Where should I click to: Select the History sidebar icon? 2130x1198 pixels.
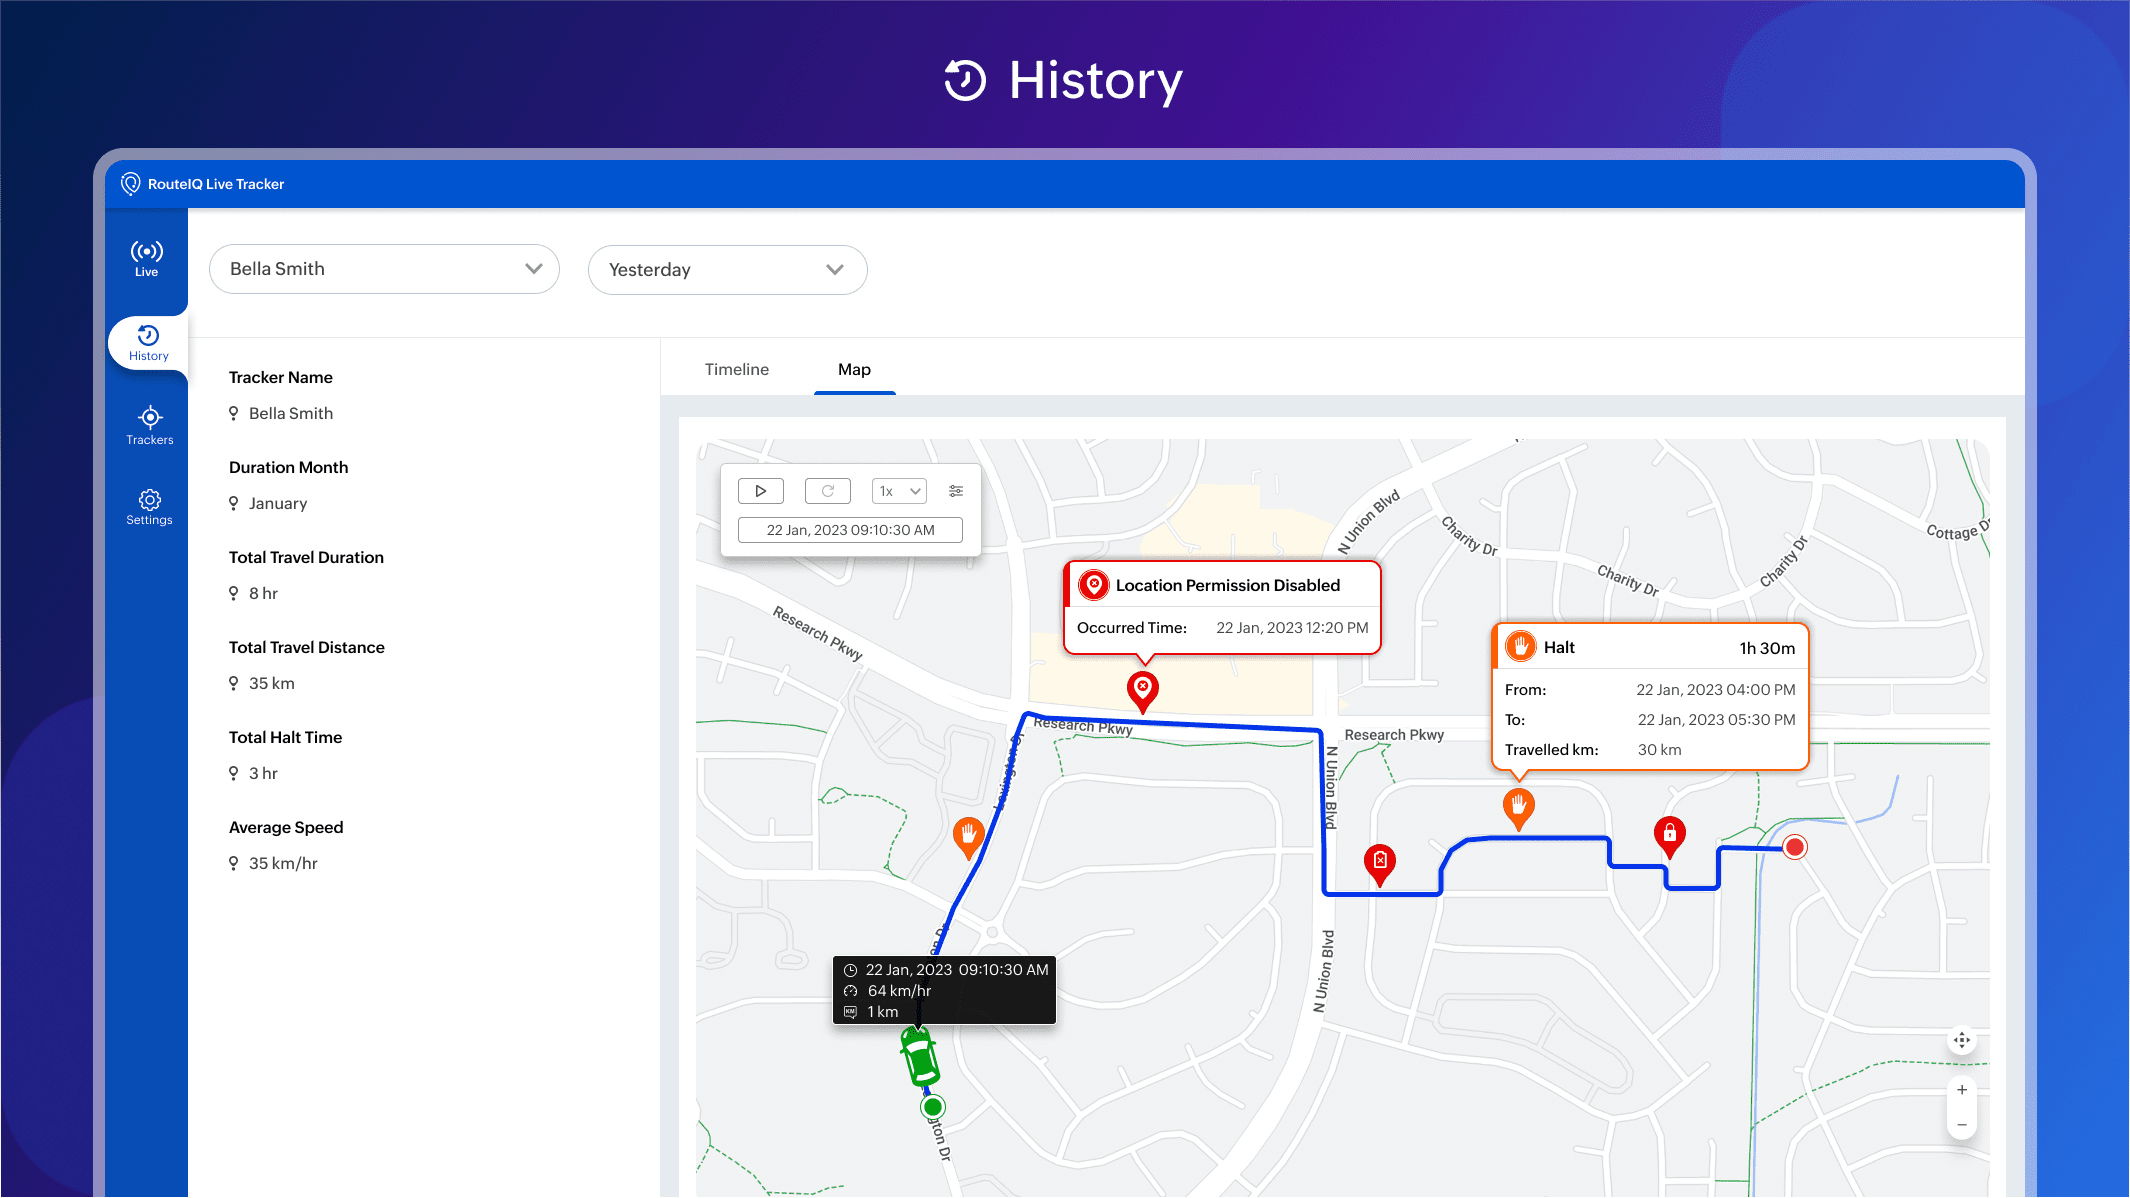click(x=148, y=343)
